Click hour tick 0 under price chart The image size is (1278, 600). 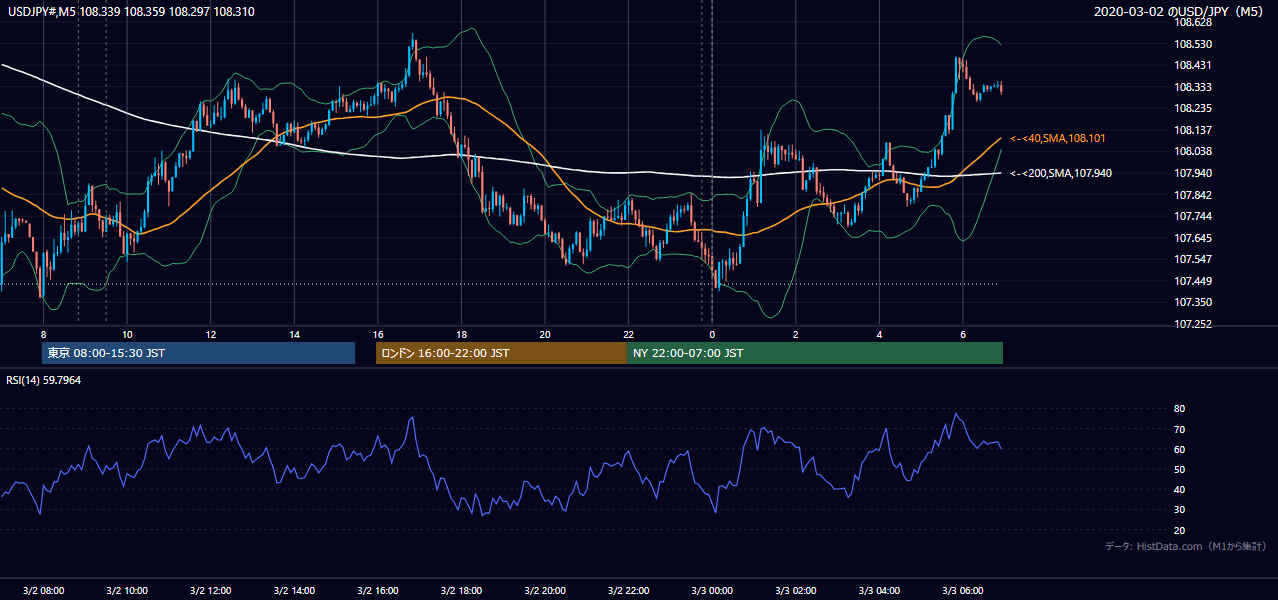(712, 334)
